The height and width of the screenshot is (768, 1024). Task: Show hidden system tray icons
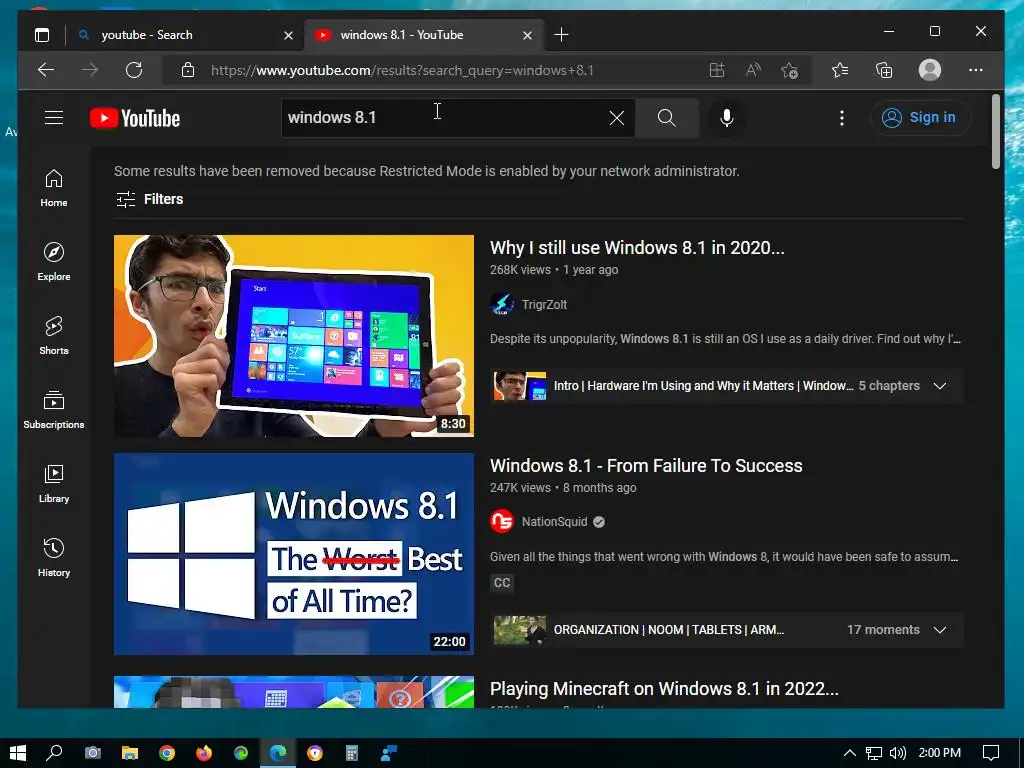tap(850, 753)
